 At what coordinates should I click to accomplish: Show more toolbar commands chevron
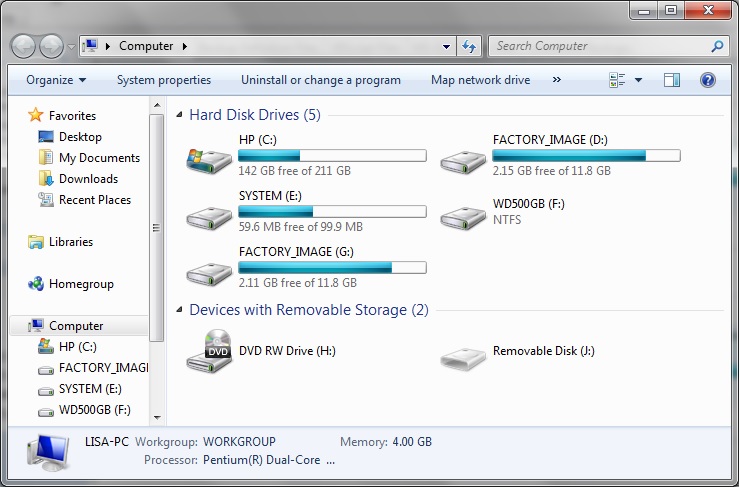(557, 80)
